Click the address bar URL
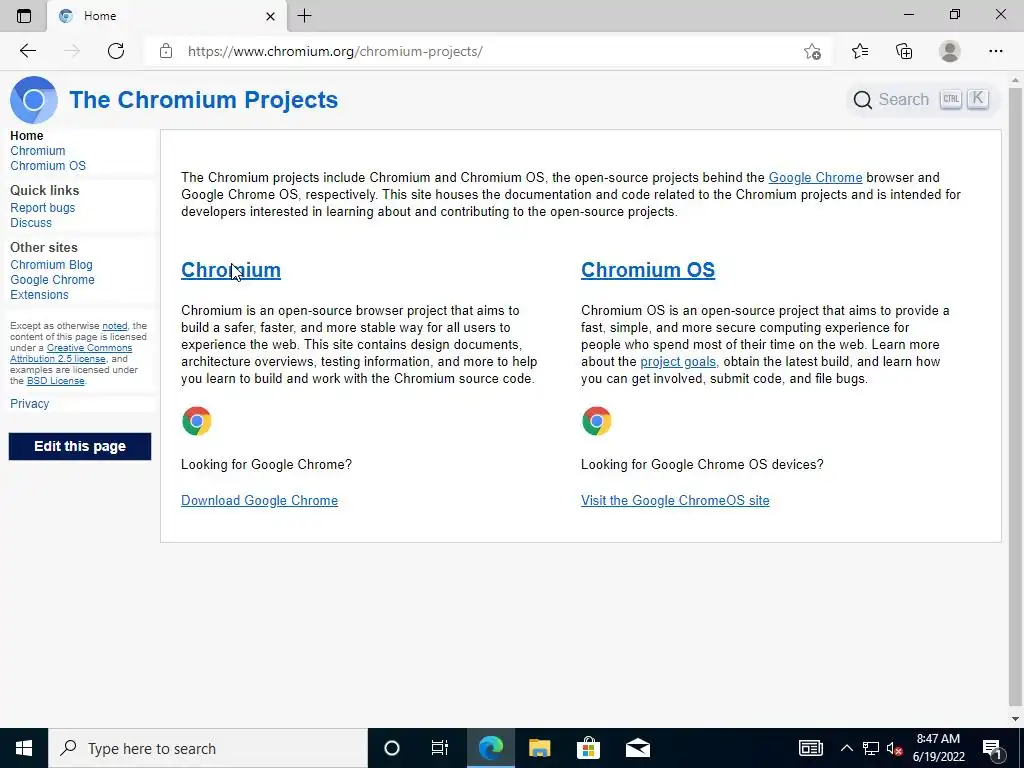This screenshot has width=1024, height=768. pos(335,52)
